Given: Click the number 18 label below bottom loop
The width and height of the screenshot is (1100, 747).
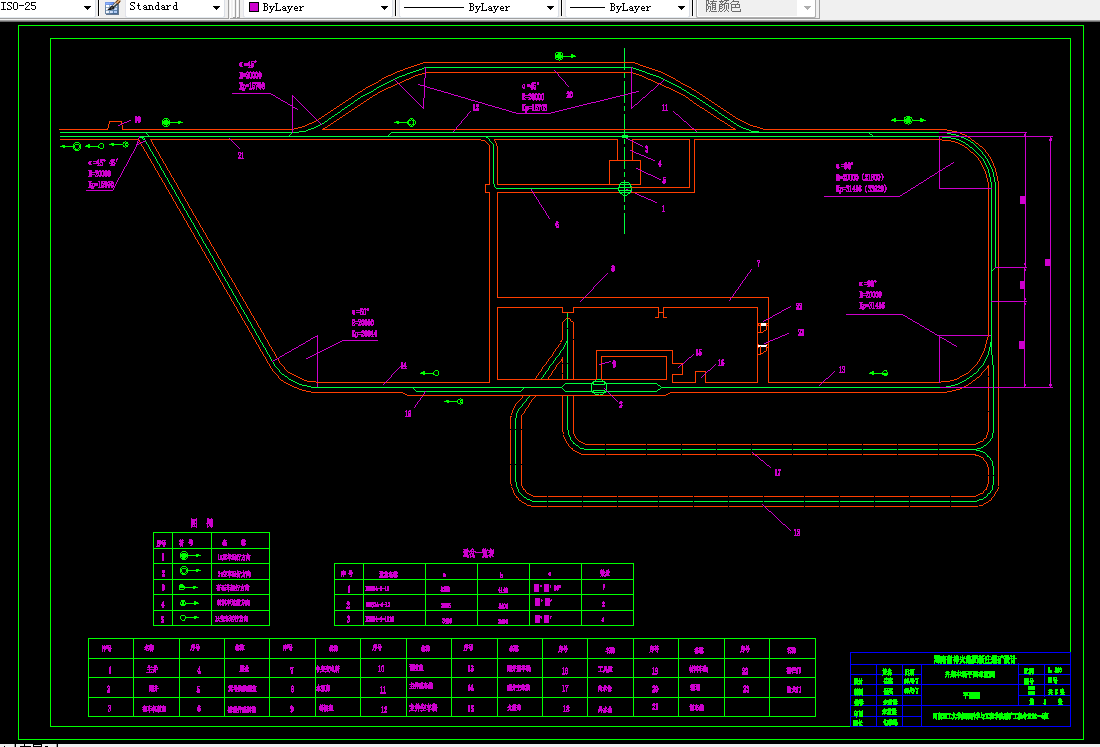Looking at the screenshot, I should click(796, 533).
